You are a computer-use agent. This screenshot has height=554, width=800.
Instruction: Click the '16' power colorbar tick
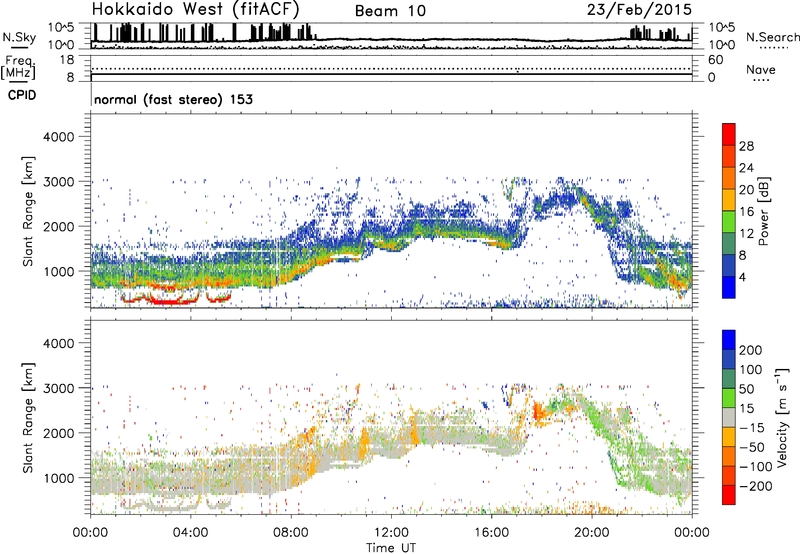click(746, 211)
